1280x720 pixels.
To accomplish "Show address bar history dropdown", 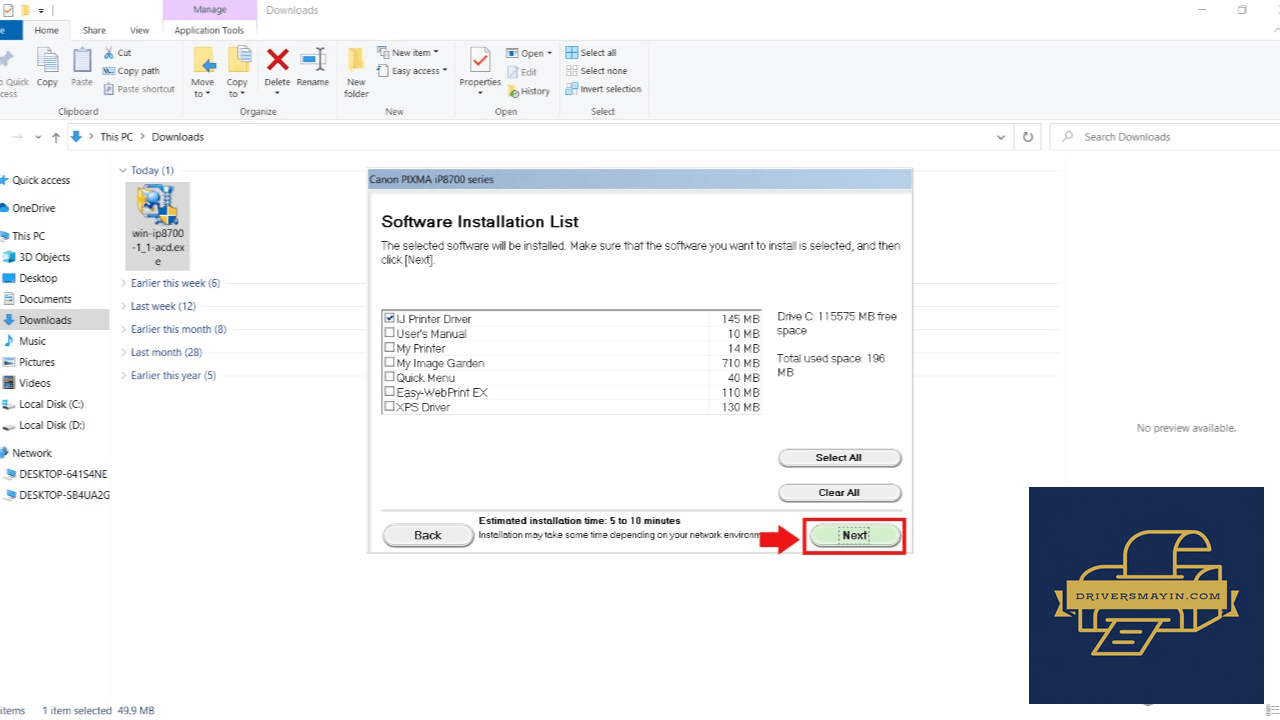I will pos(1001,137).
